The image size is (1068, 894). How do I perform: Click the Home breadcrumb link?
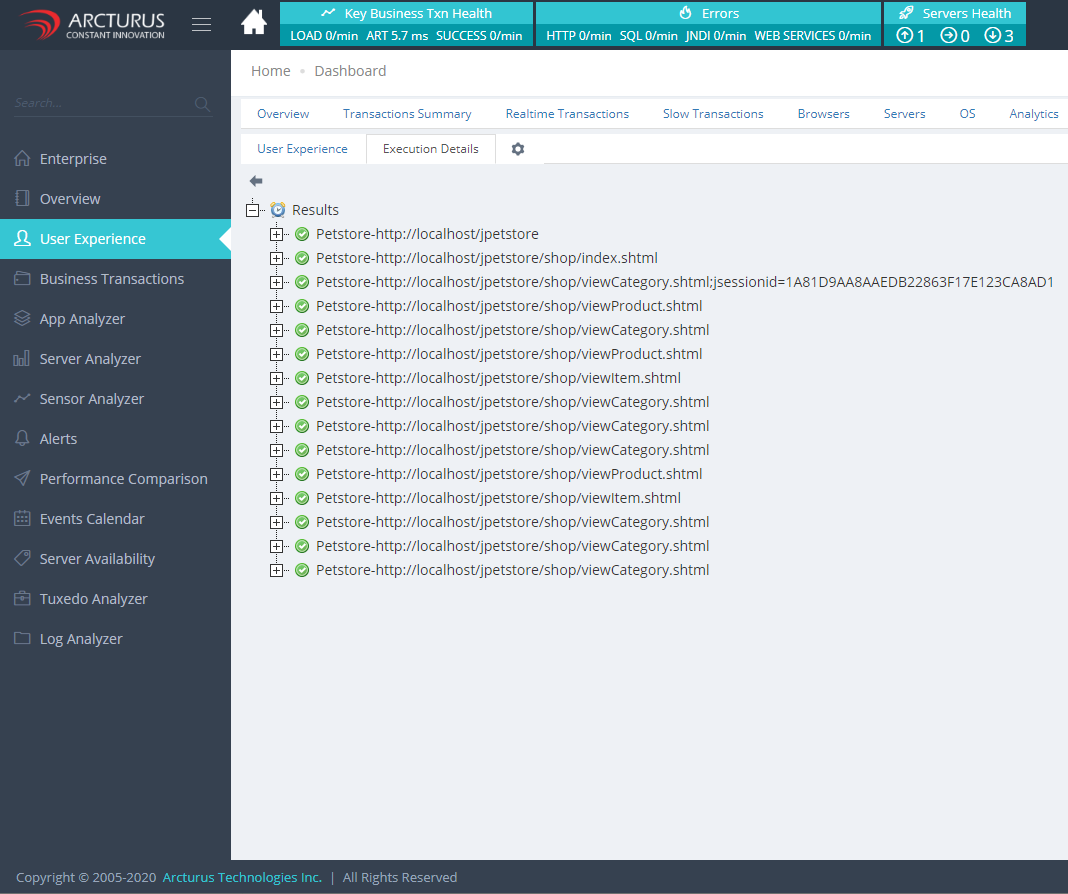click(x=270, y=71)
